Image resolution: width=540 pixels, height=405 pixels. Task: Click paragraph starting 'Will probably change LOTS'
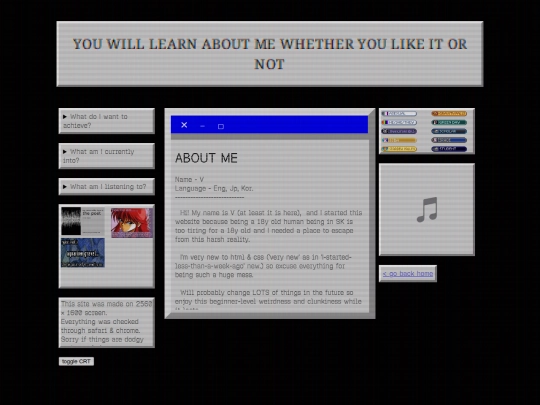[268, 300]
